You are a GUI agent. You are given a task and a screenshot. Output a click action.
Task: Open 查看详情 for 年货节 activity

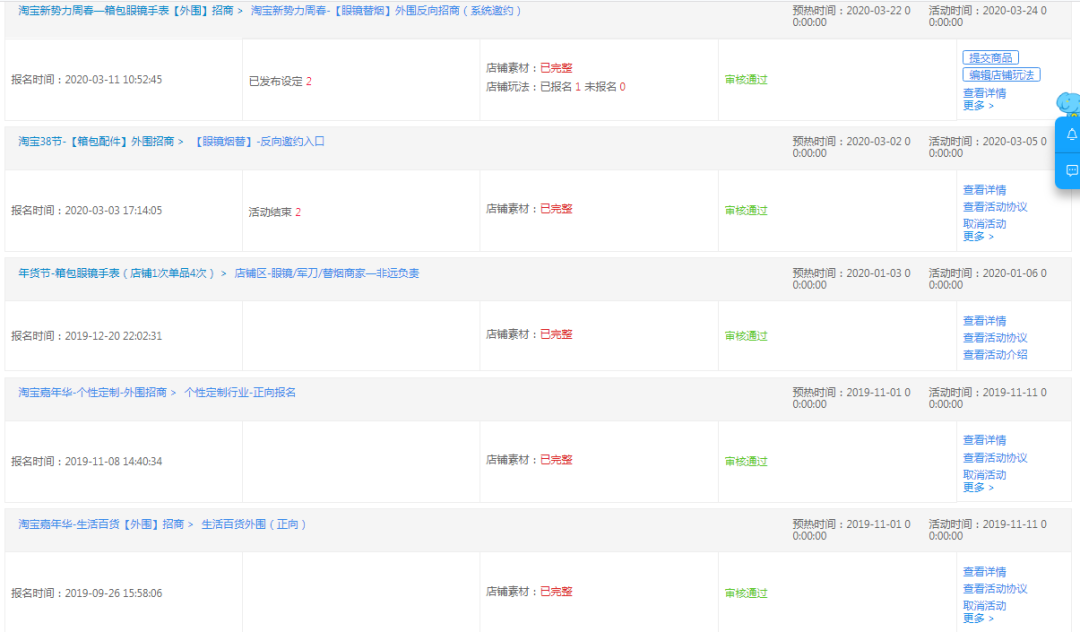(x=984, y=321)
